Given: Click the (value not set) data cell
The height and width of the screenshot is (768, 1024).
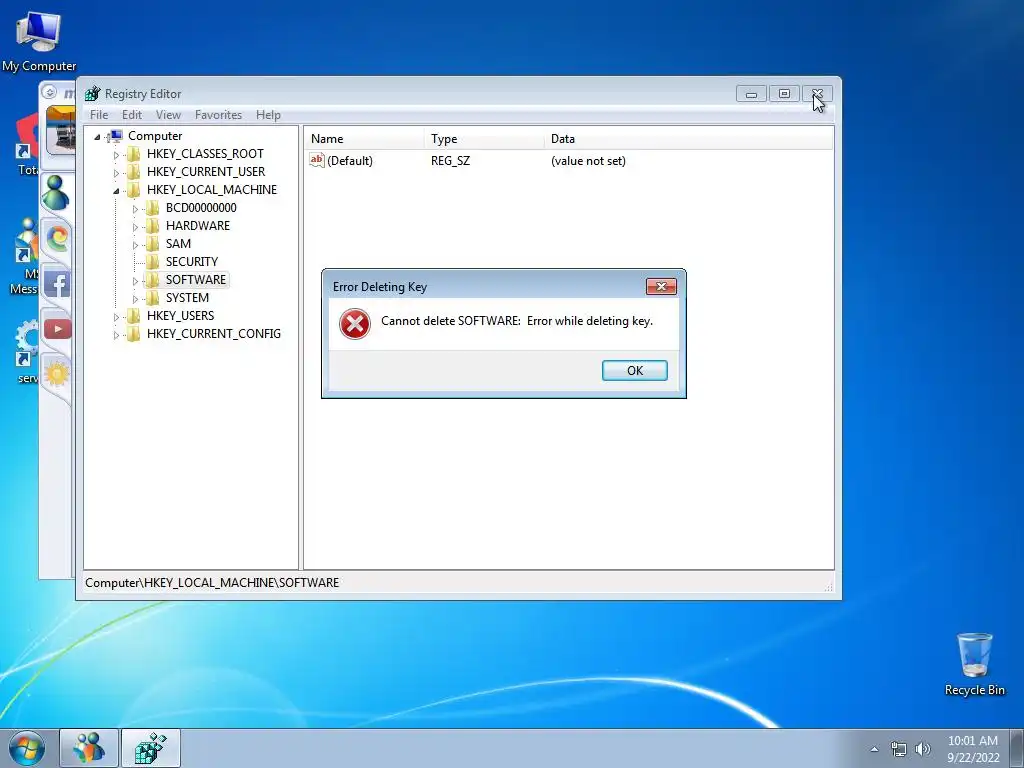Looking at the screenshot, I should (x=588, y=161).
